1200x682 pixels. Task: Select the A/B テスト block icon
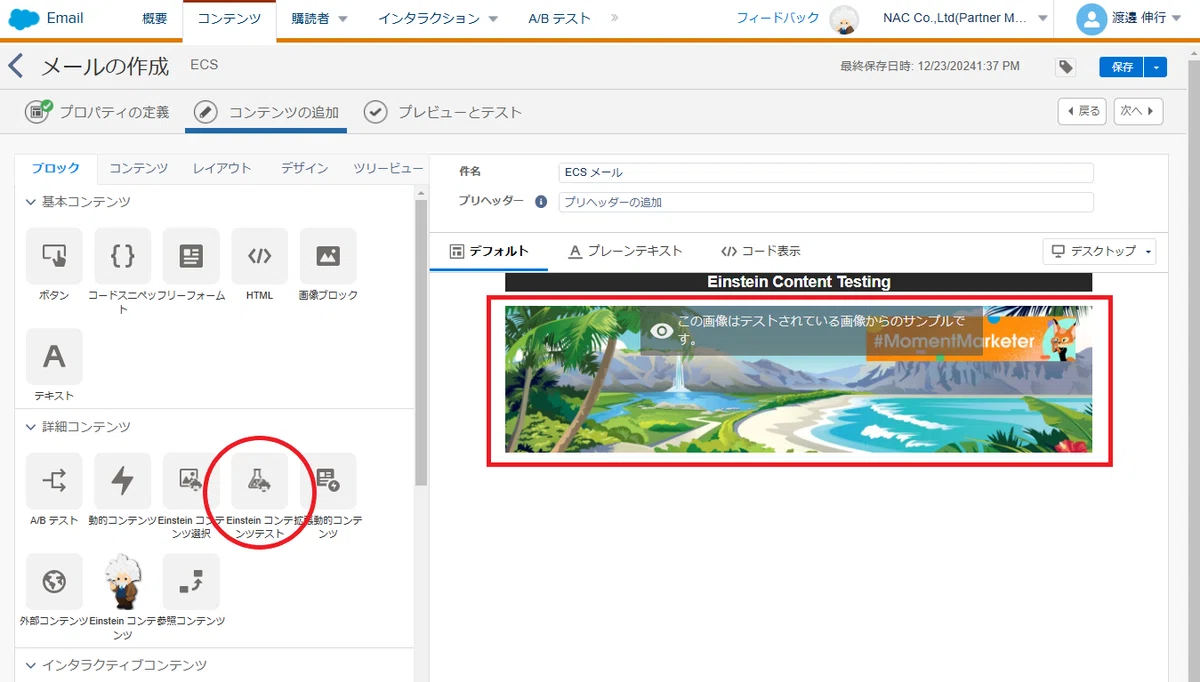pos(54,481)
